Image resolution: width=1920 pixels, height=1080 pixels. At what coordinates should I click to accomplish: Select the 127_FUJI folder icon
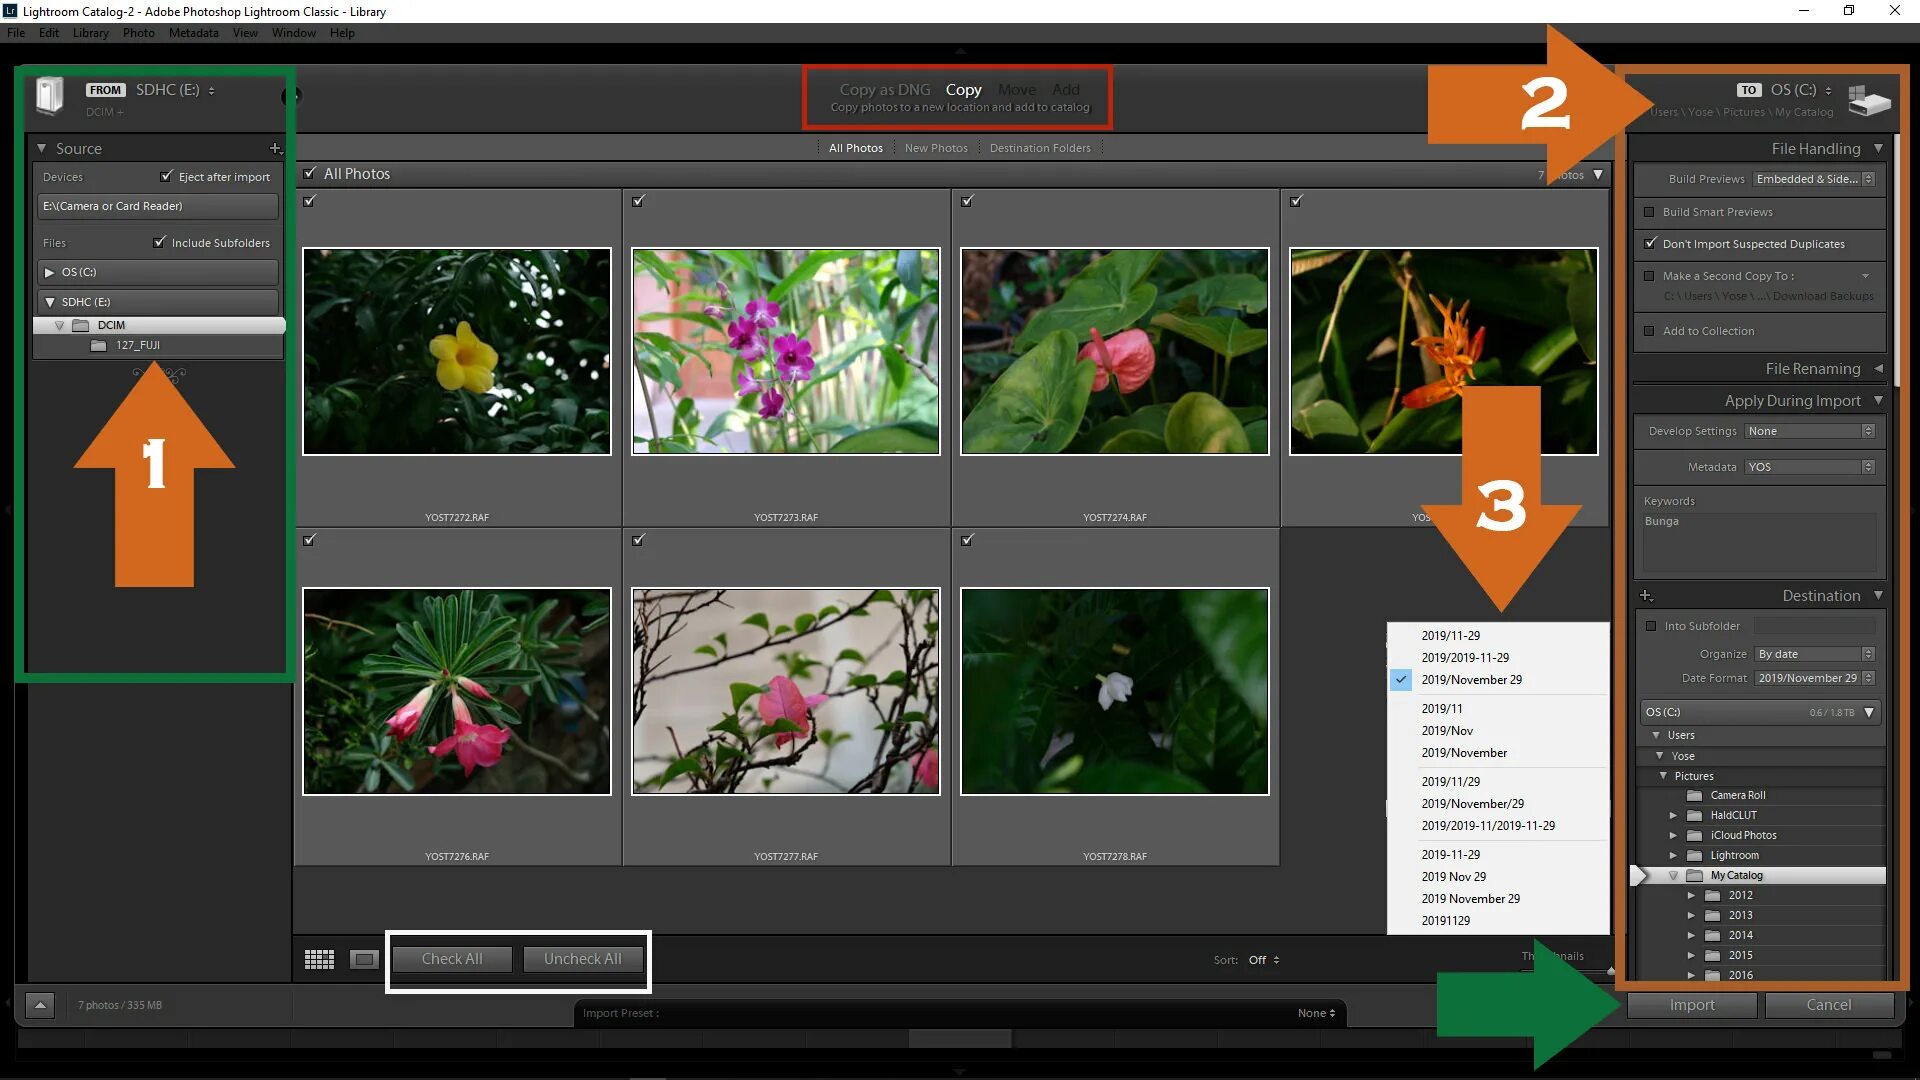coord(98,345)
